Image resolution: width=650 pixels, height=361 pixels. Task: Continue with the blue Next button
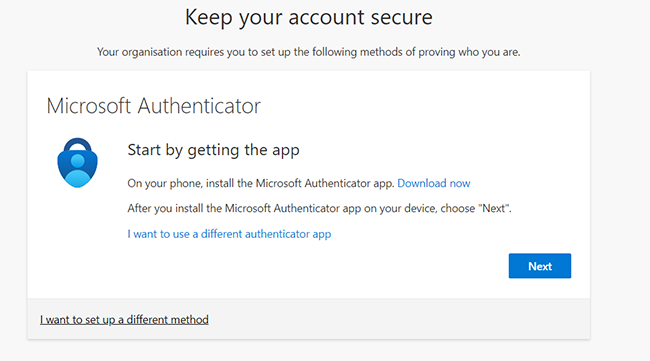coord(540,266)
